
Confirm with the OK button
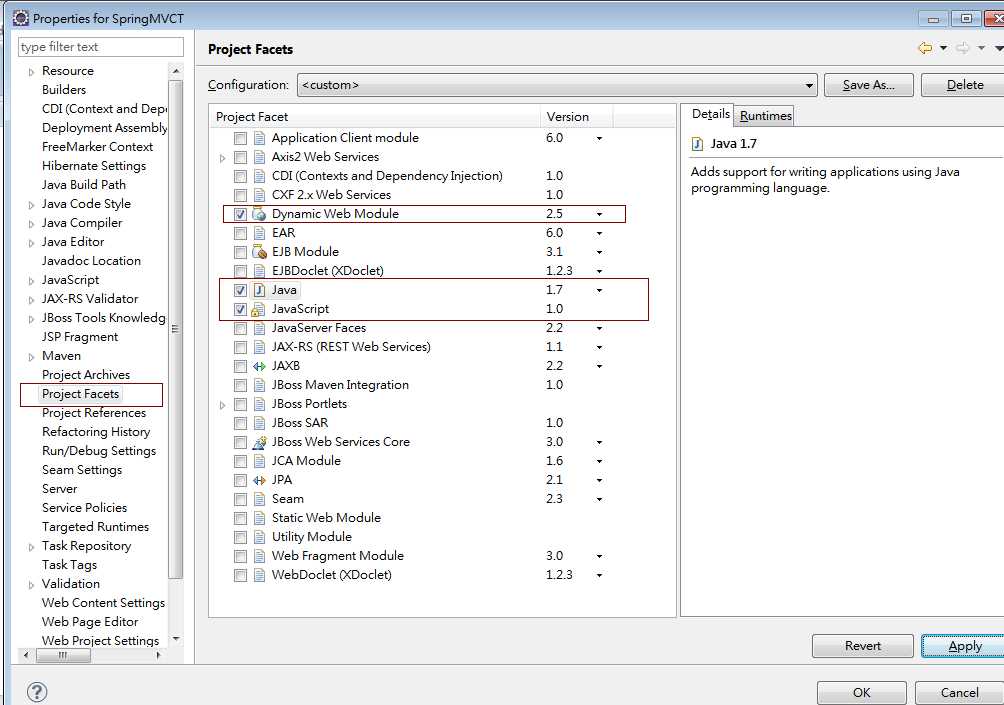(862, 692)
